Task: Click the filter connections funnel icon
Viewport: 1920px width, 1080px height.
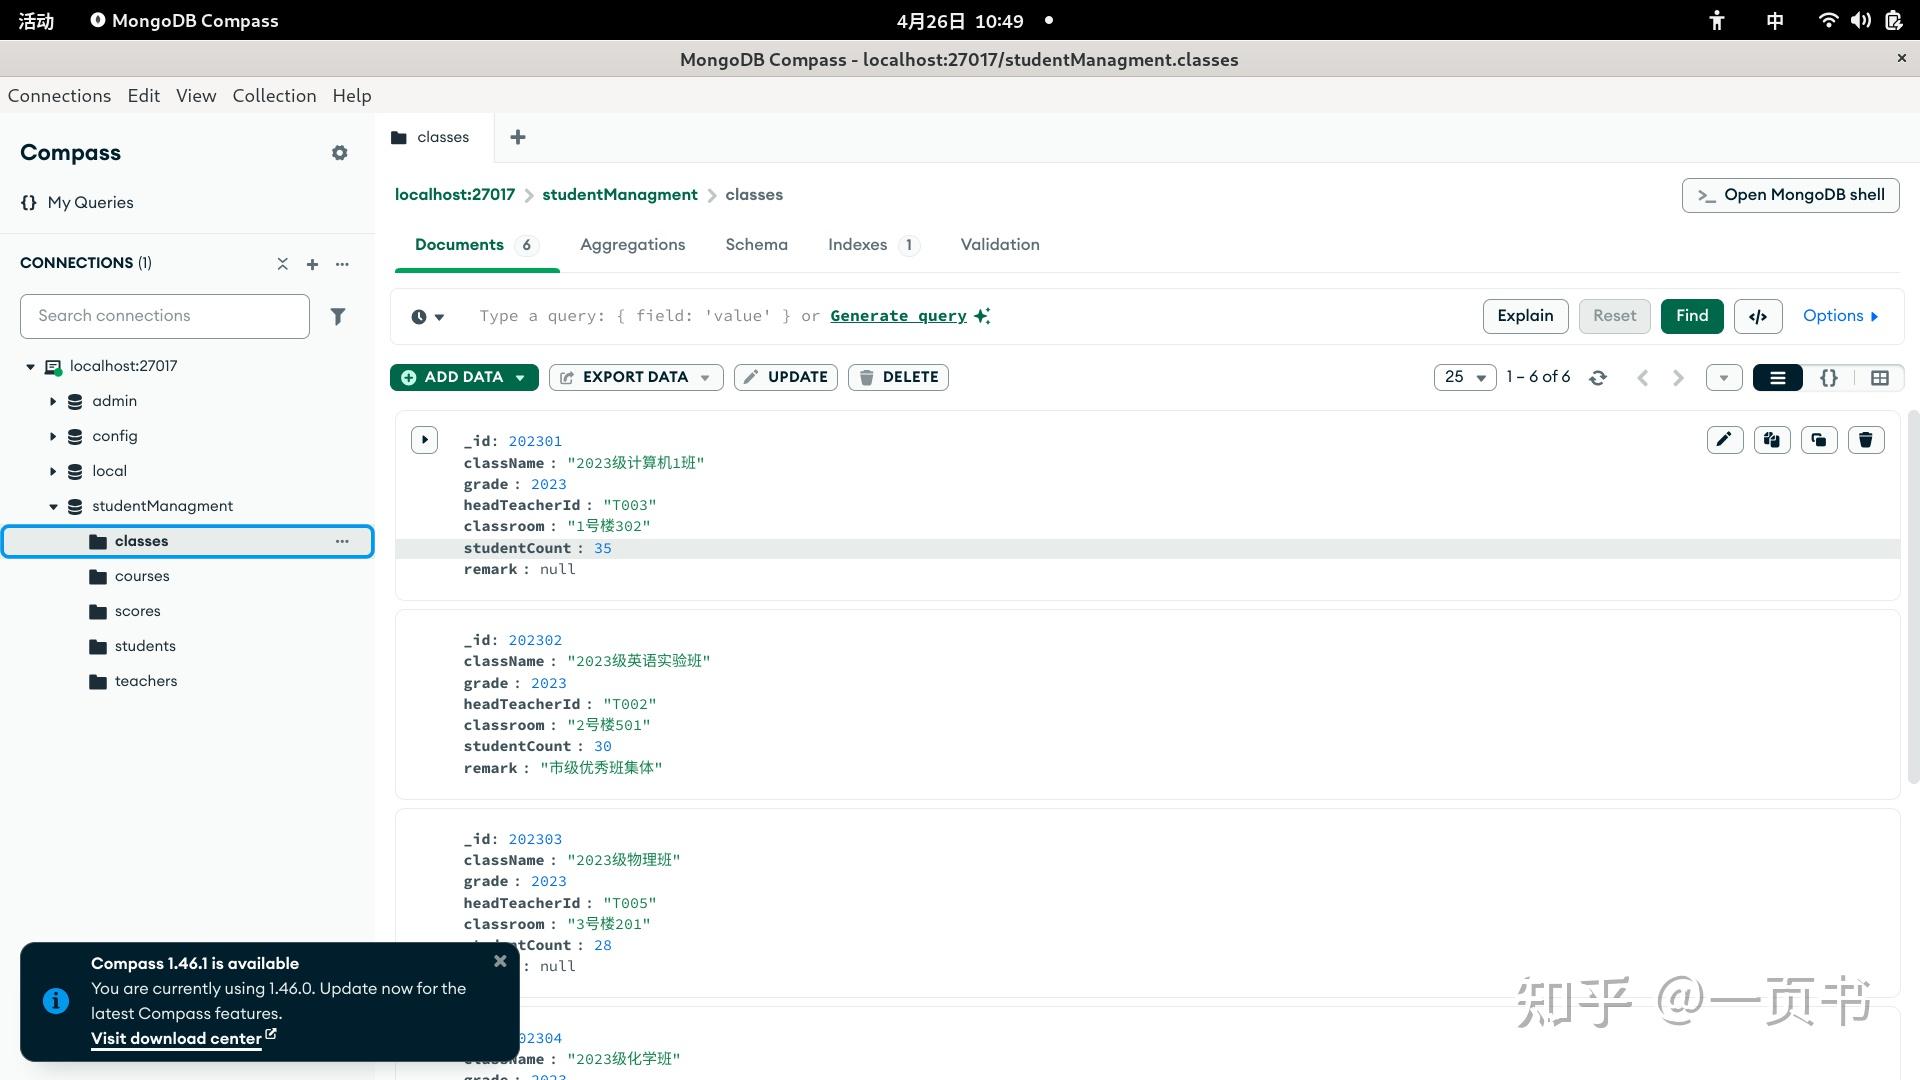Action: [338, 316]
